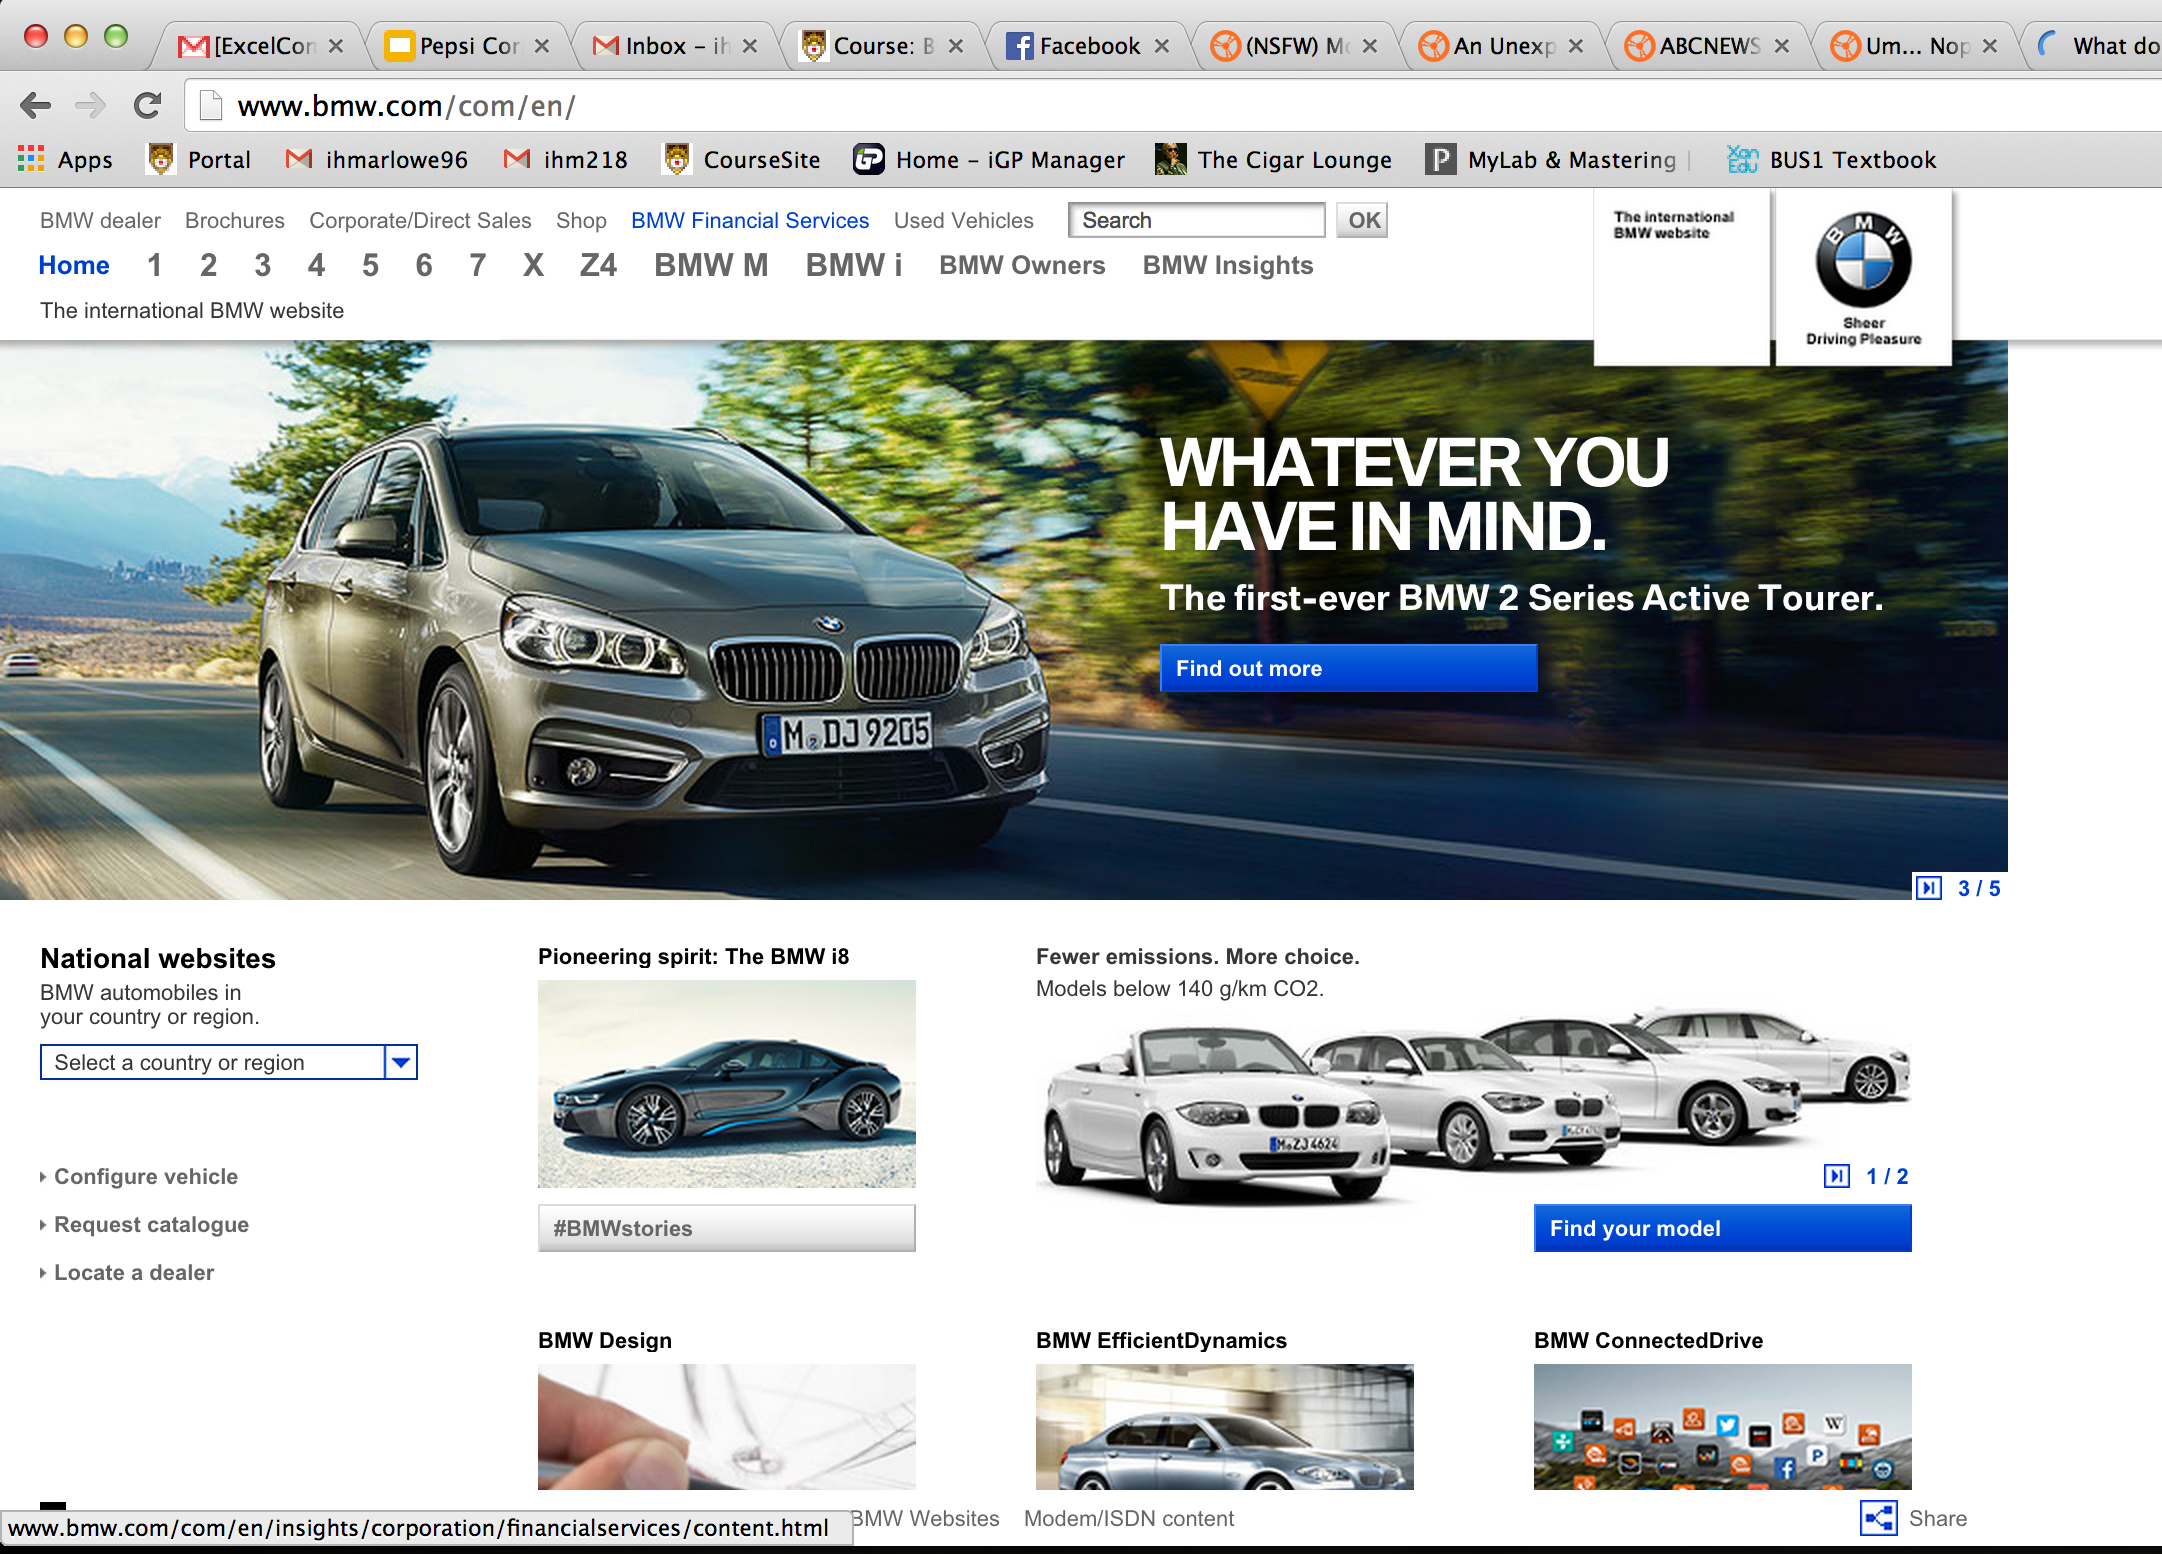Open the Portal bookmark
2162x1554 pixels.
(199, 160)
